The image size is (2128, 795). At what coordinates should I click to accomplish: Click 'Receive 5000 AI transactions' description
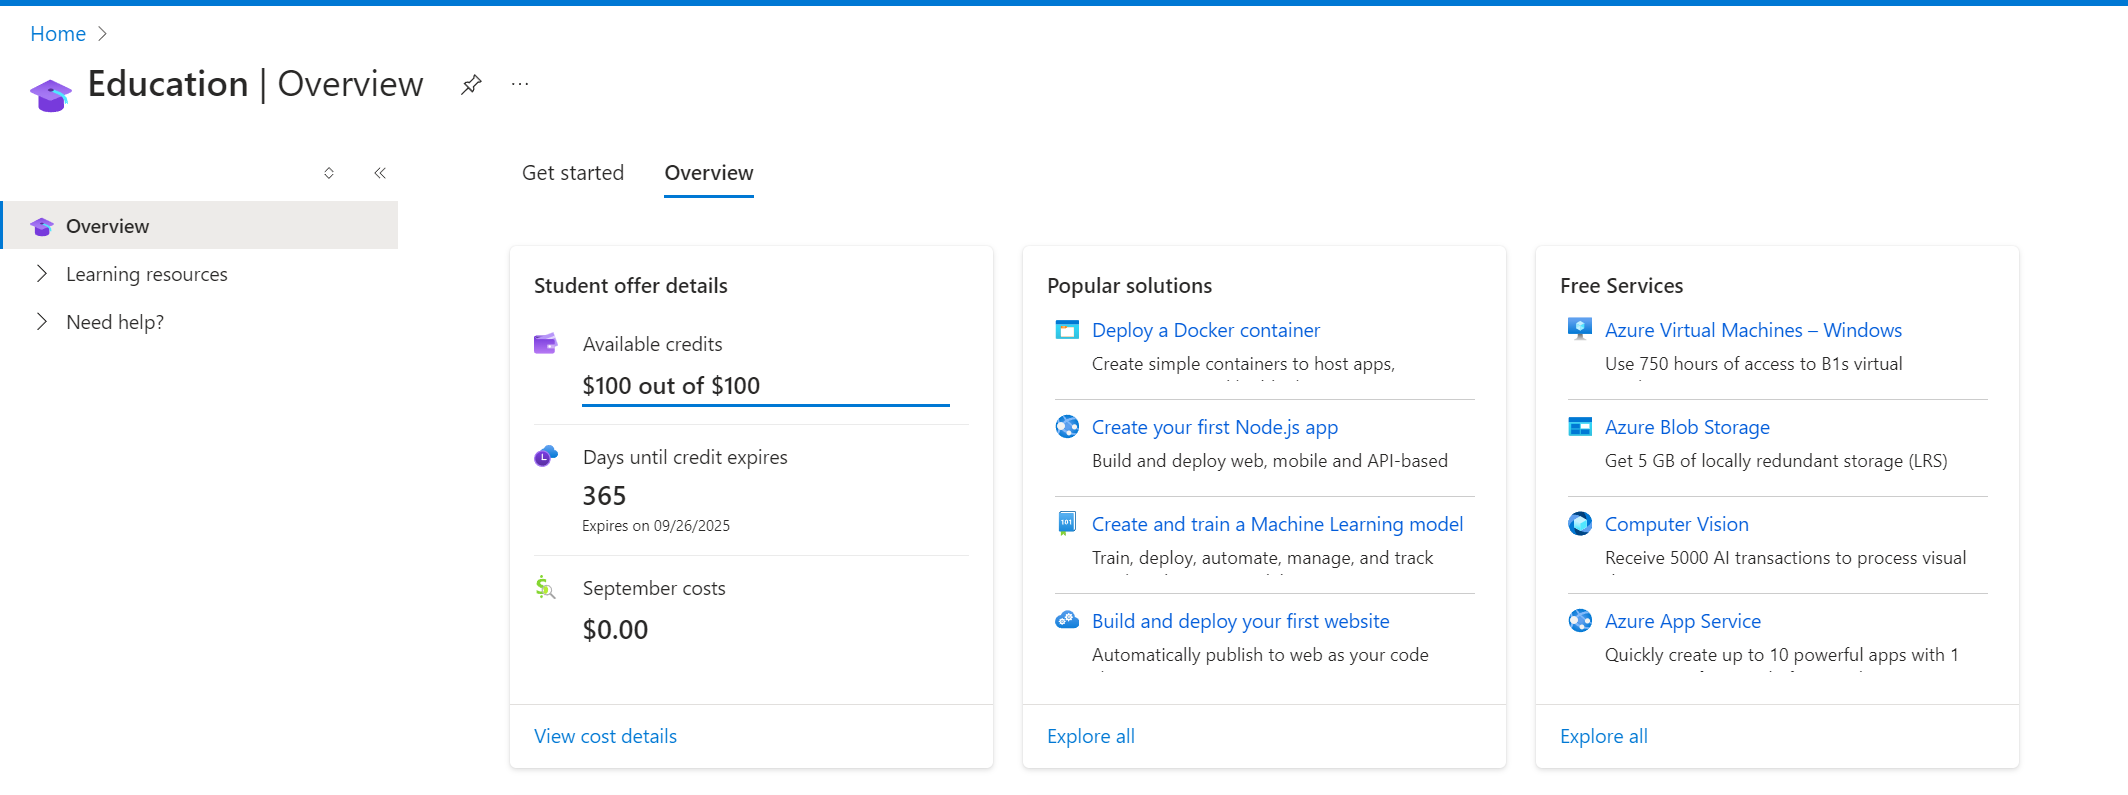[x=1785, y=558]
